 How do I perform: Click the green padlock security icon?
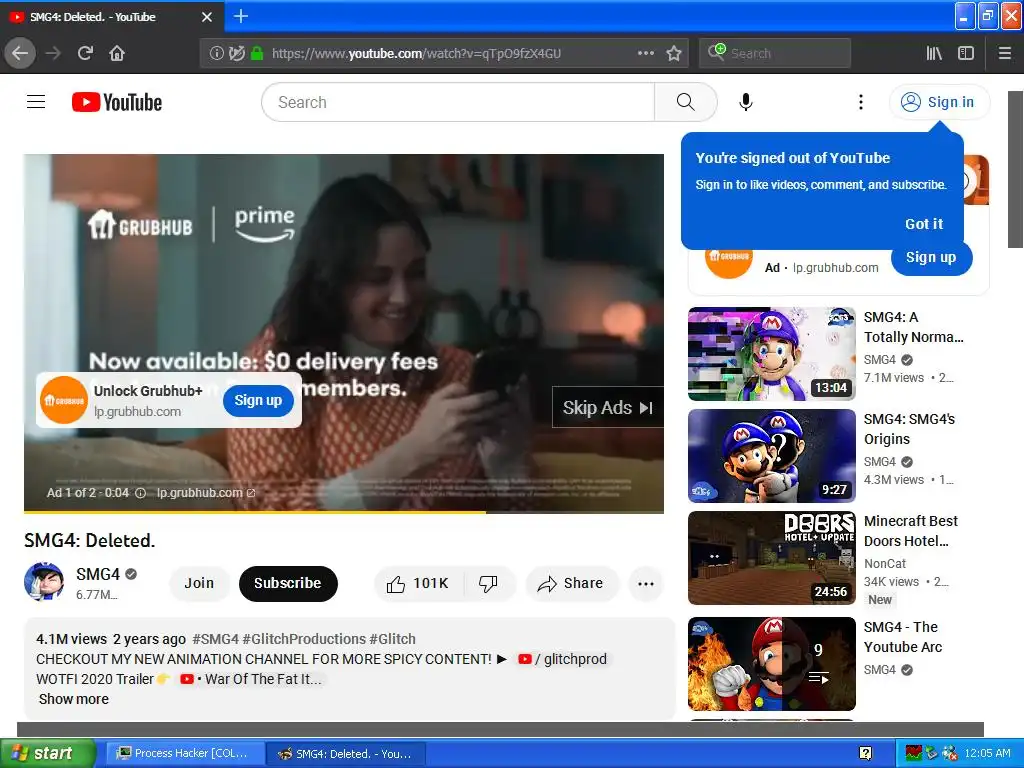point(257,53)
